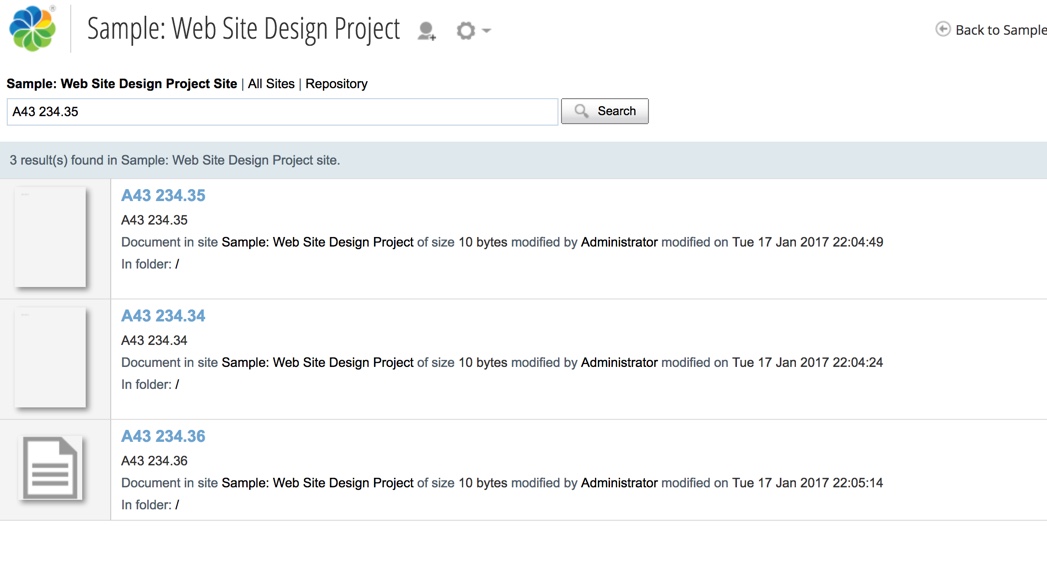Click the Back to Sample link
1047x576 pixels.
click(x=999, y=30)
